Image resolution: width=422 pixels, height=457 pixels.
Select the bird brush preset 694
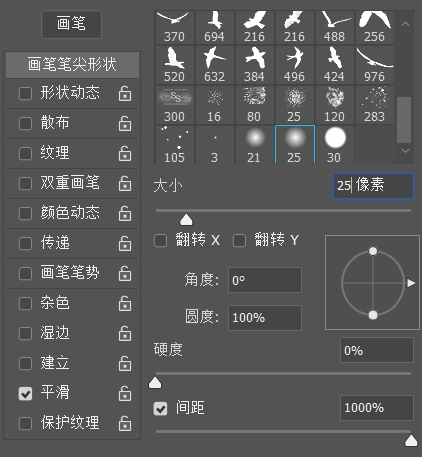coord(215,27)
